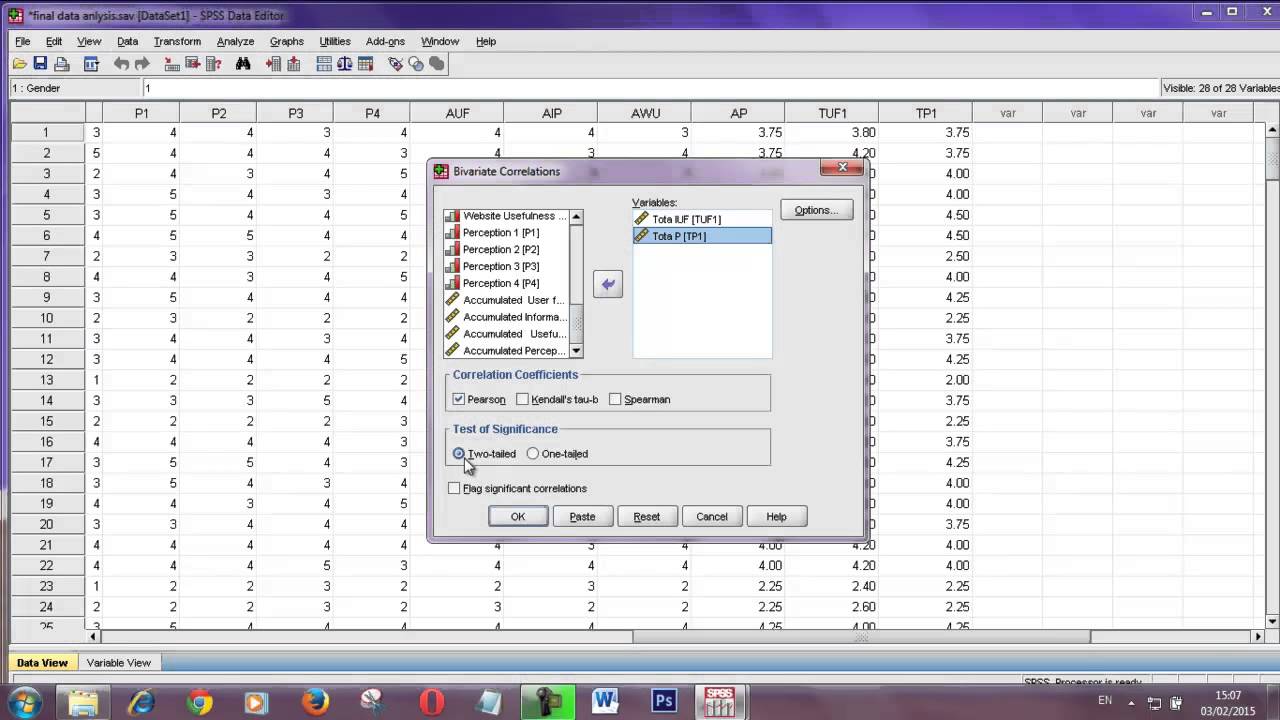Click the Windows Start button
1280x720 pixels.
point(26,701)
